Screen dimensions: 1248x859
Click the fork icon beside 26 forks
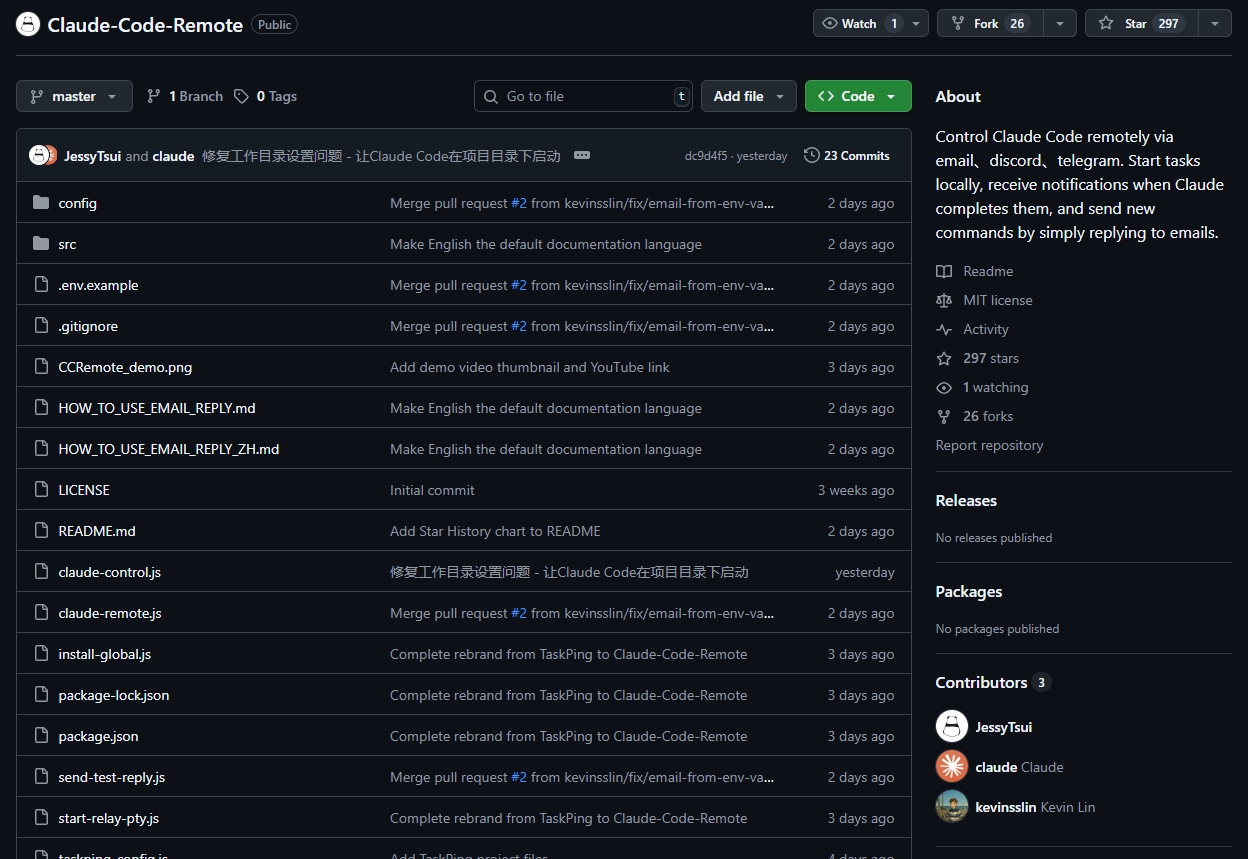(944, 416)
